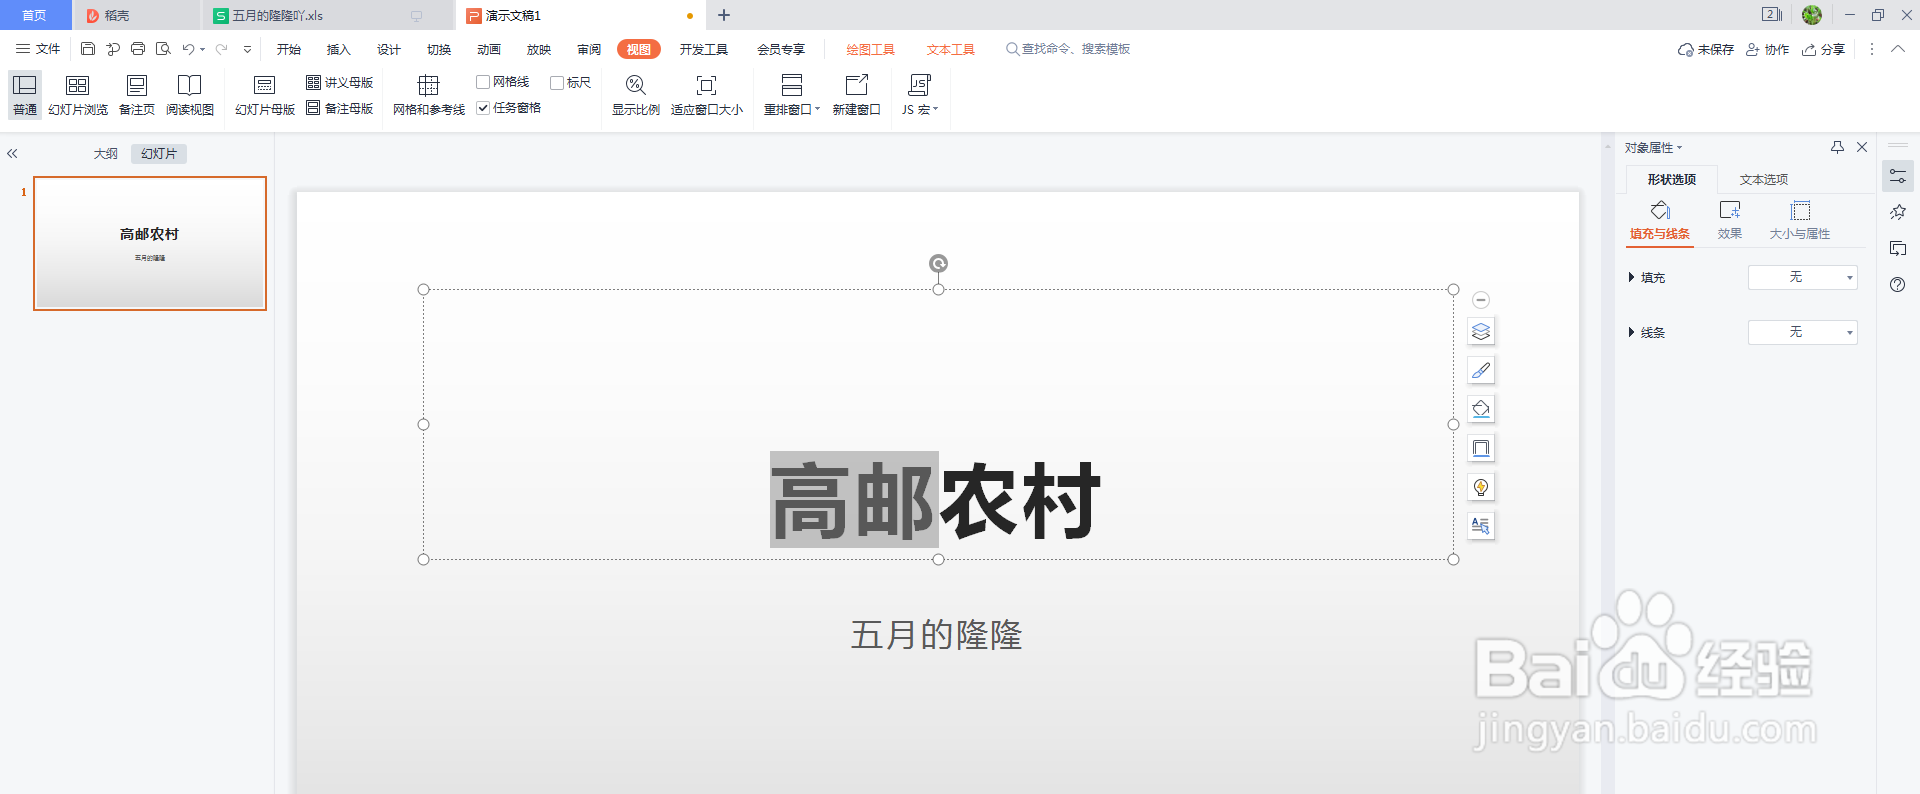This screenshot has width=1920, height=794.
Task: Open Slide Sorter view (幻灯片浏览)
Action: (x=78, y=96)
